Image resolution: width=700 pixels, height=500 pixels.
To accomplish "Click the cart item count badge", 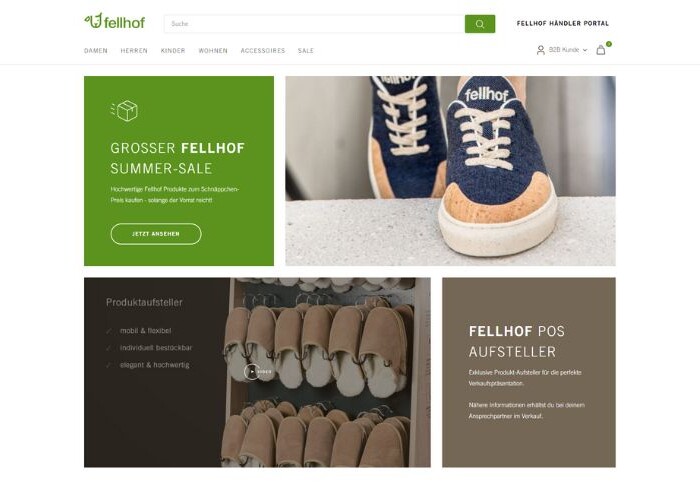I will pyautogui.click(x=609, y=44).
